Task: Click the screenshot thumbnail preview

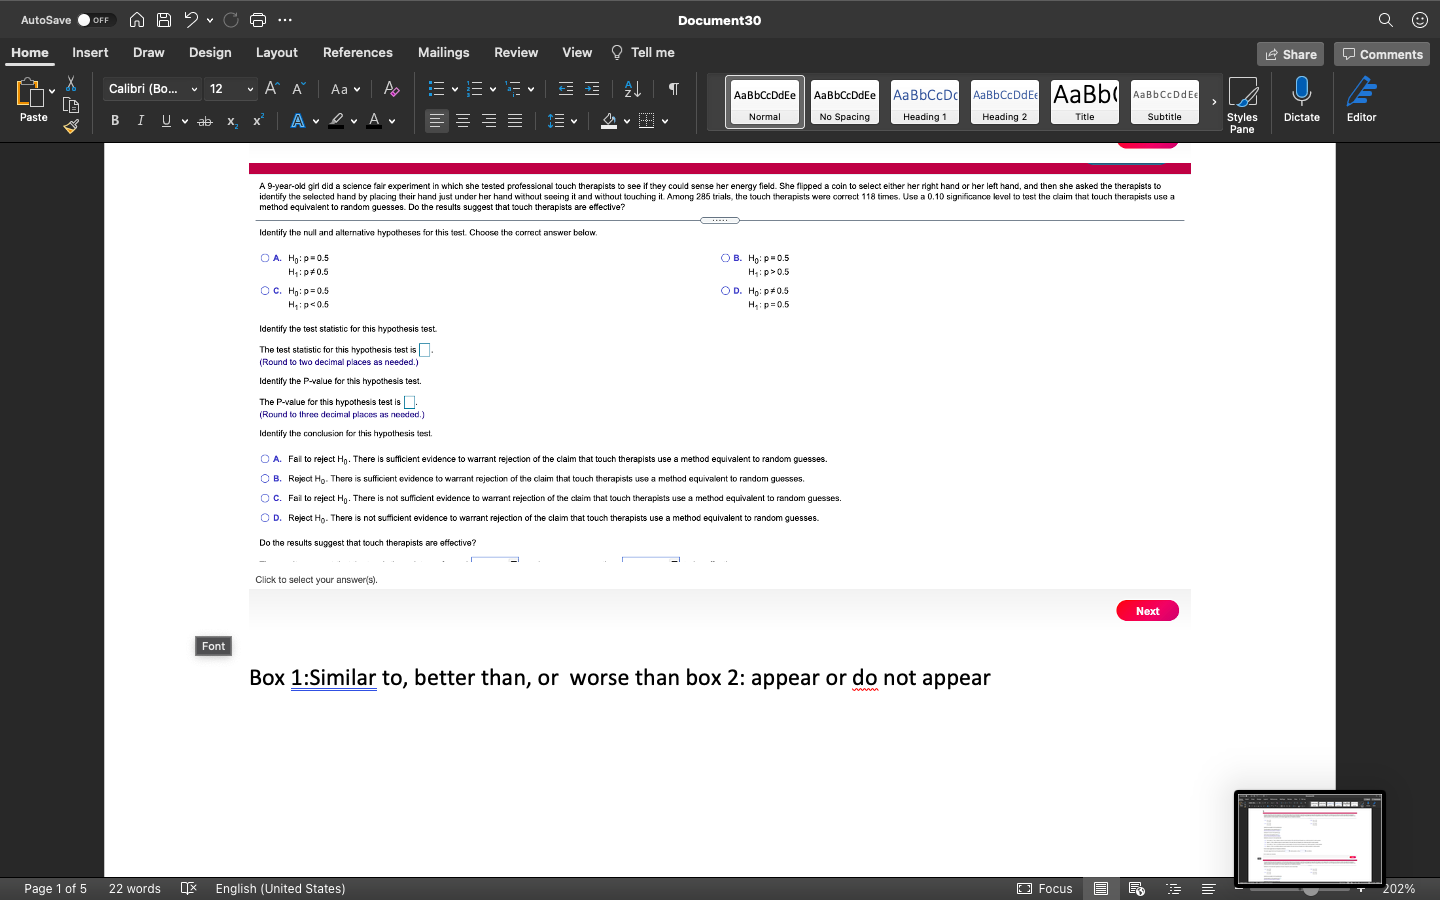Action: (1310, 838)
